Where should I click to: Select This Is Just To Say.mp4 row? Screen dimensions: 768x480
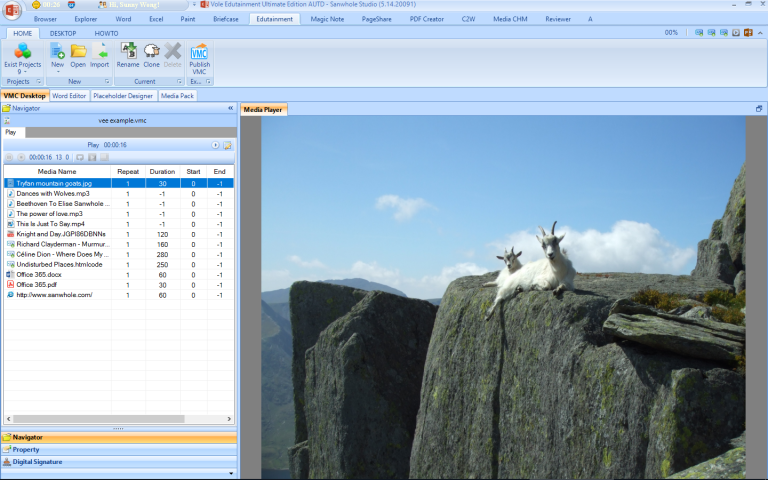[119, 224]
